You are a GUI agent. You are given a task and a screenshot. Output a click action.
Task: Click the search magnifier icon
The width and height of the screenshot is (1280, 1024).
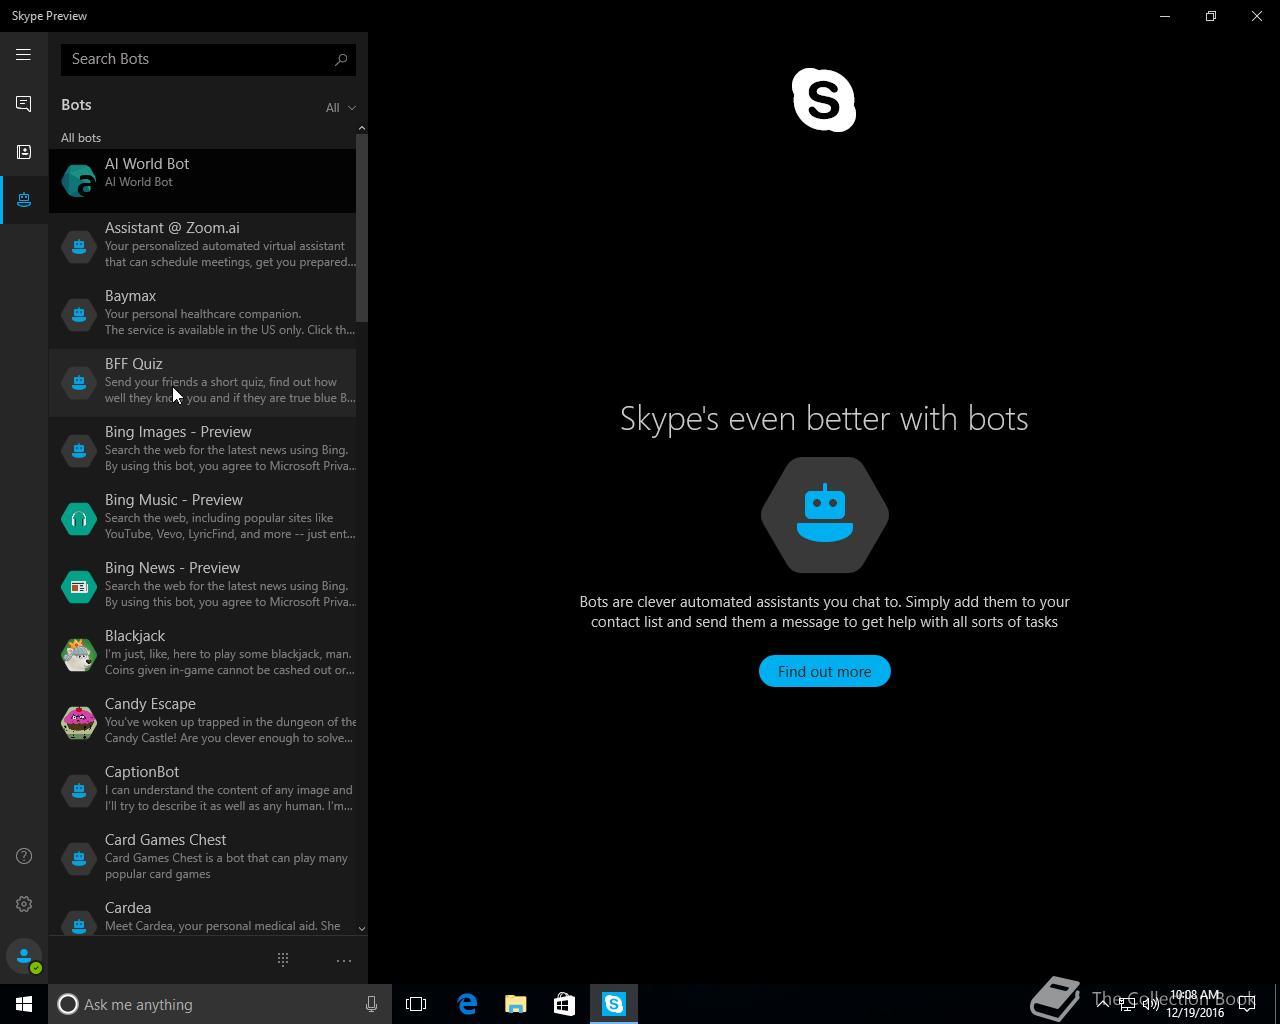[x=341, y=59]
